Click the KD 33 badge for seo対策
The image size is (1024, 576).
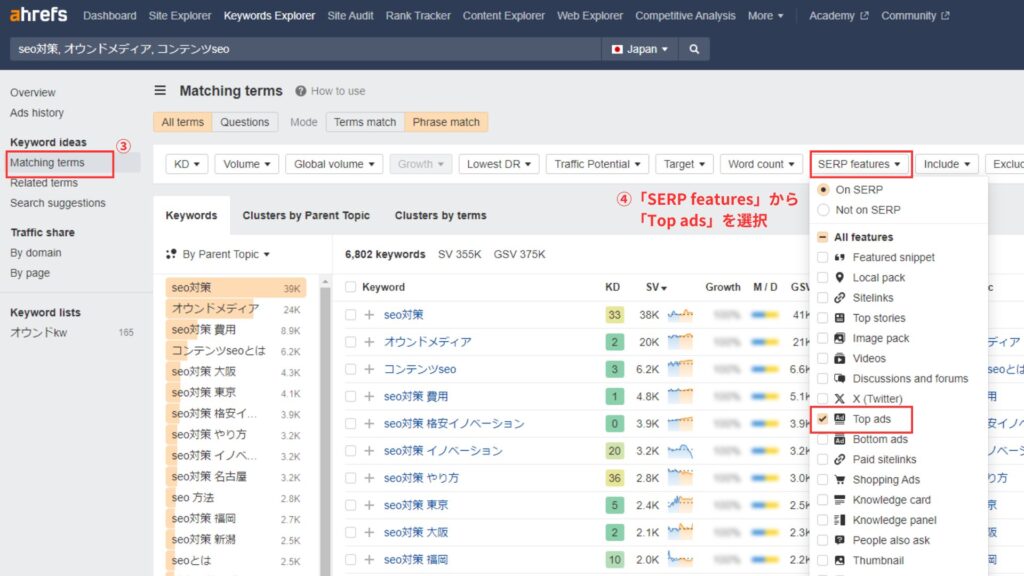(x=614, y=315)
